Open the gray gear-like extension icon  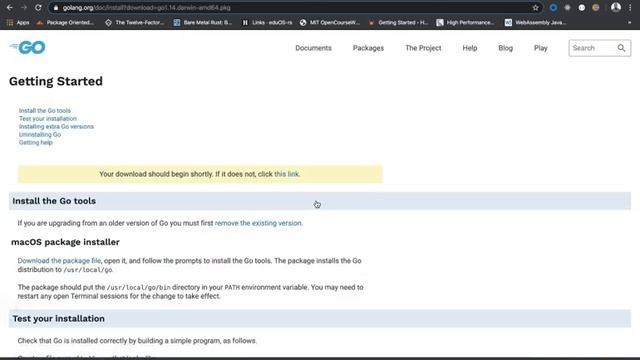567,8
